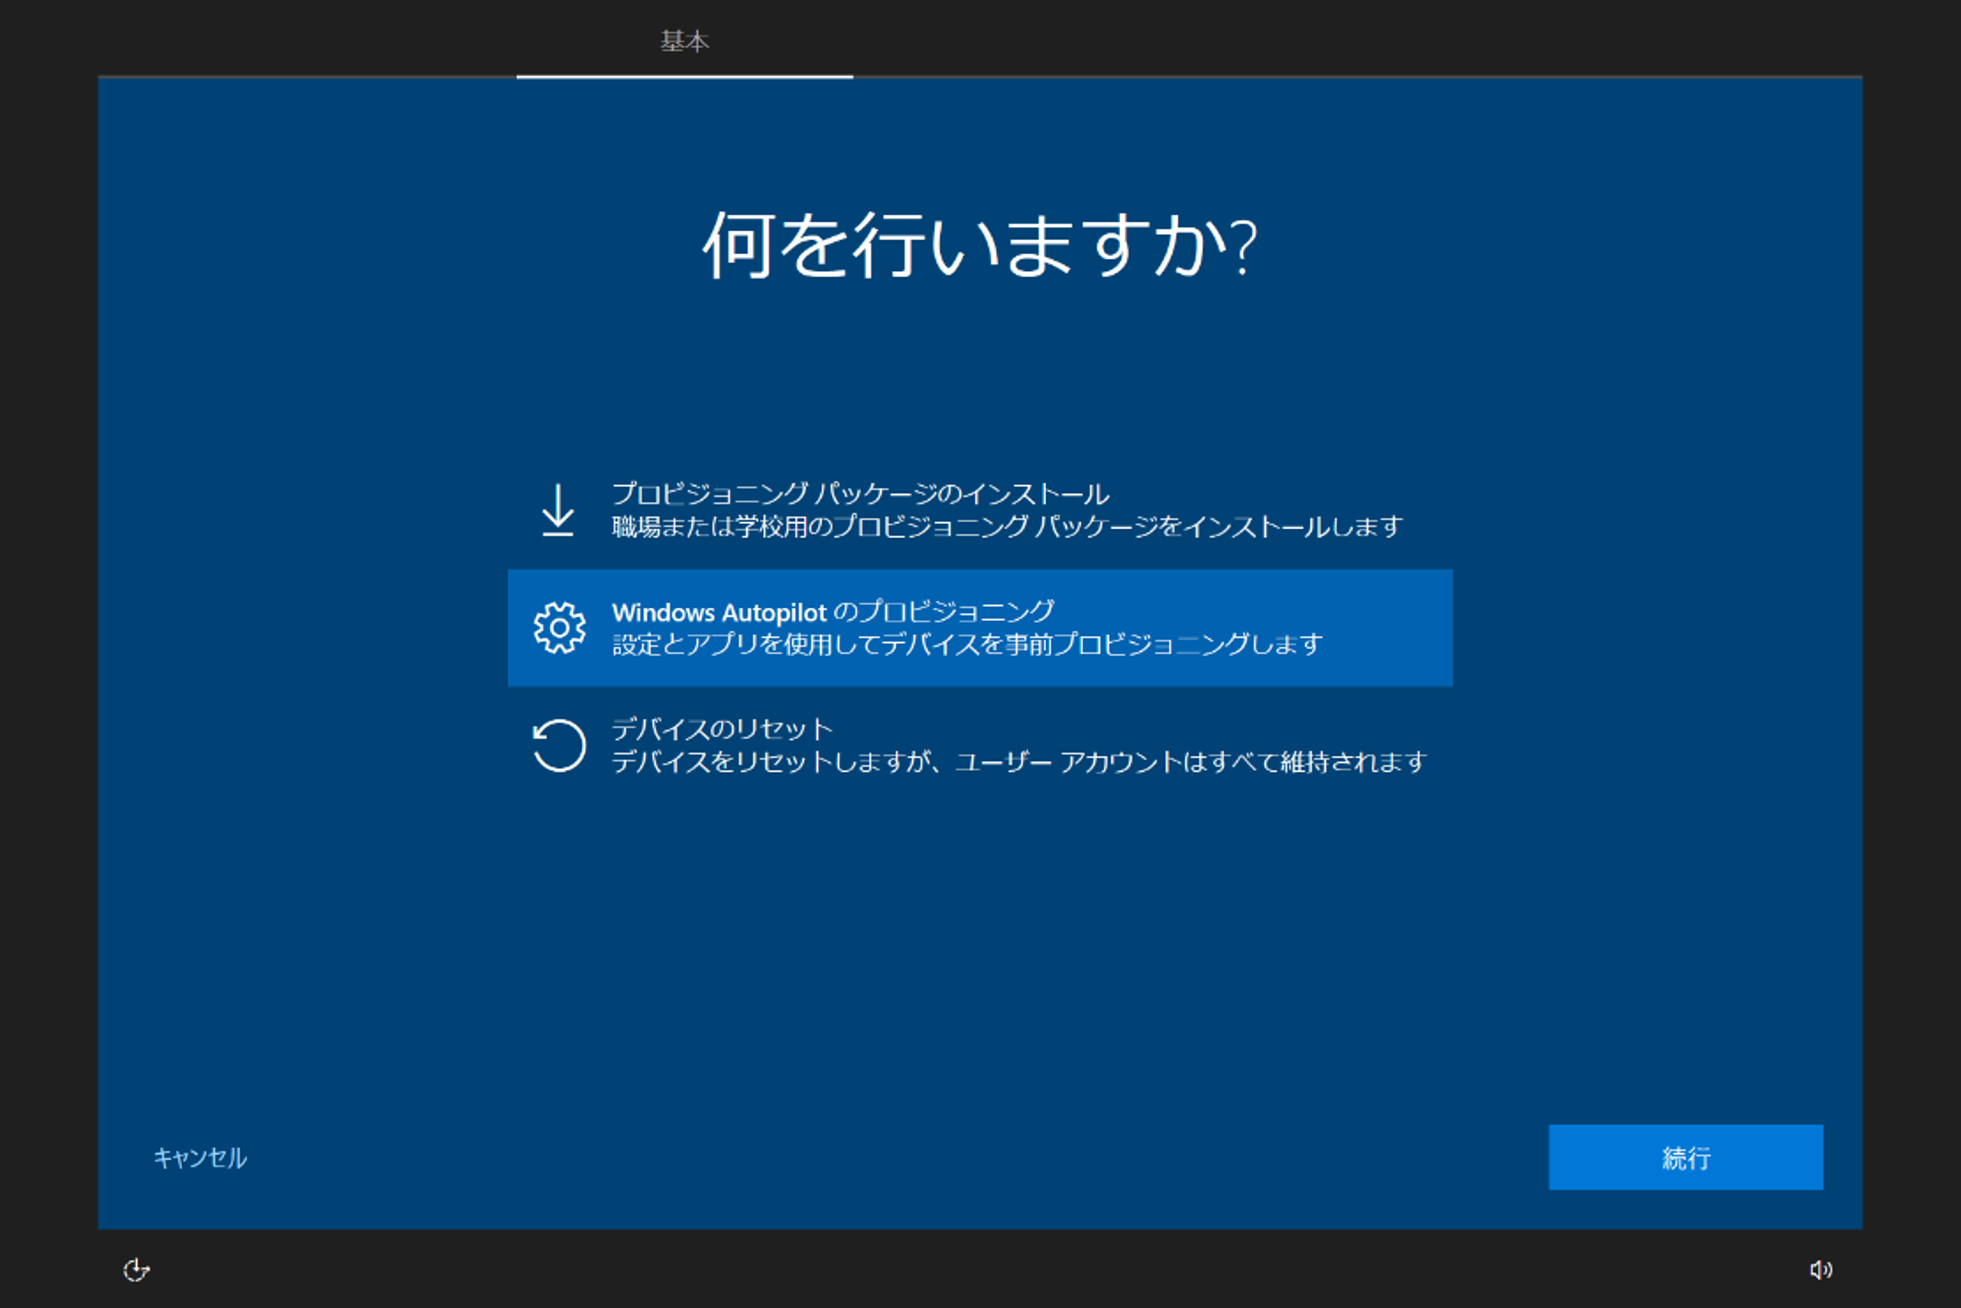This screenshot has width=1961, height=1308.
Task: Cancel setup using キャンセル
Action: [199, 1158]
